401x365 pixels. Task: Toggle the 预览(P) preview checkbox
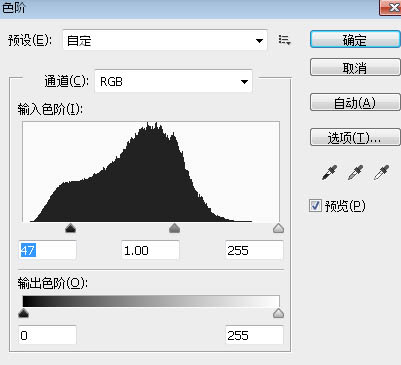tap(315, 206)
